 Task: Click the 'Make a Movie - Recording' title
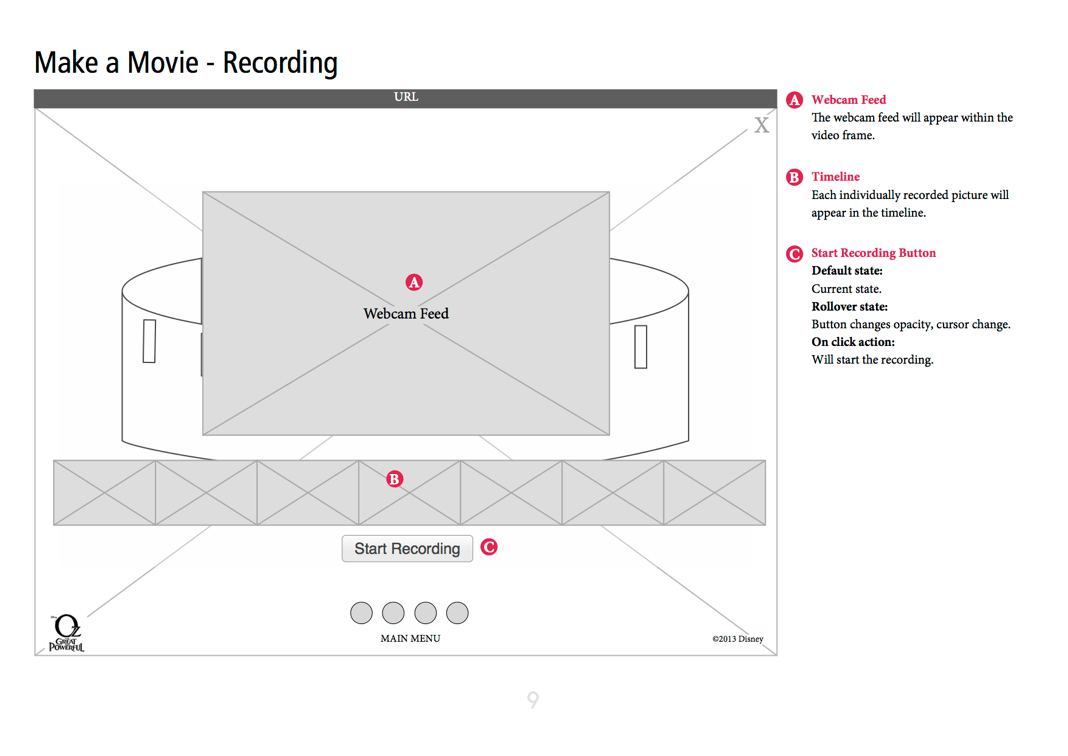(x=186, y=63)
